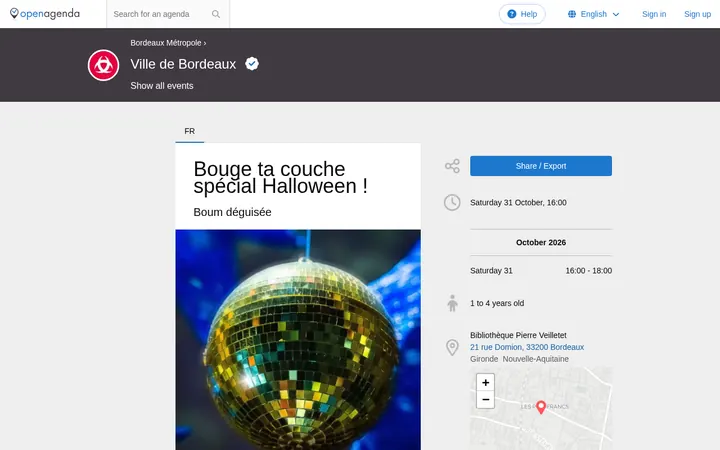Open the 21 rue Domion address link
Viewport: 720px width, 450px height.
(x=527, y=347)
